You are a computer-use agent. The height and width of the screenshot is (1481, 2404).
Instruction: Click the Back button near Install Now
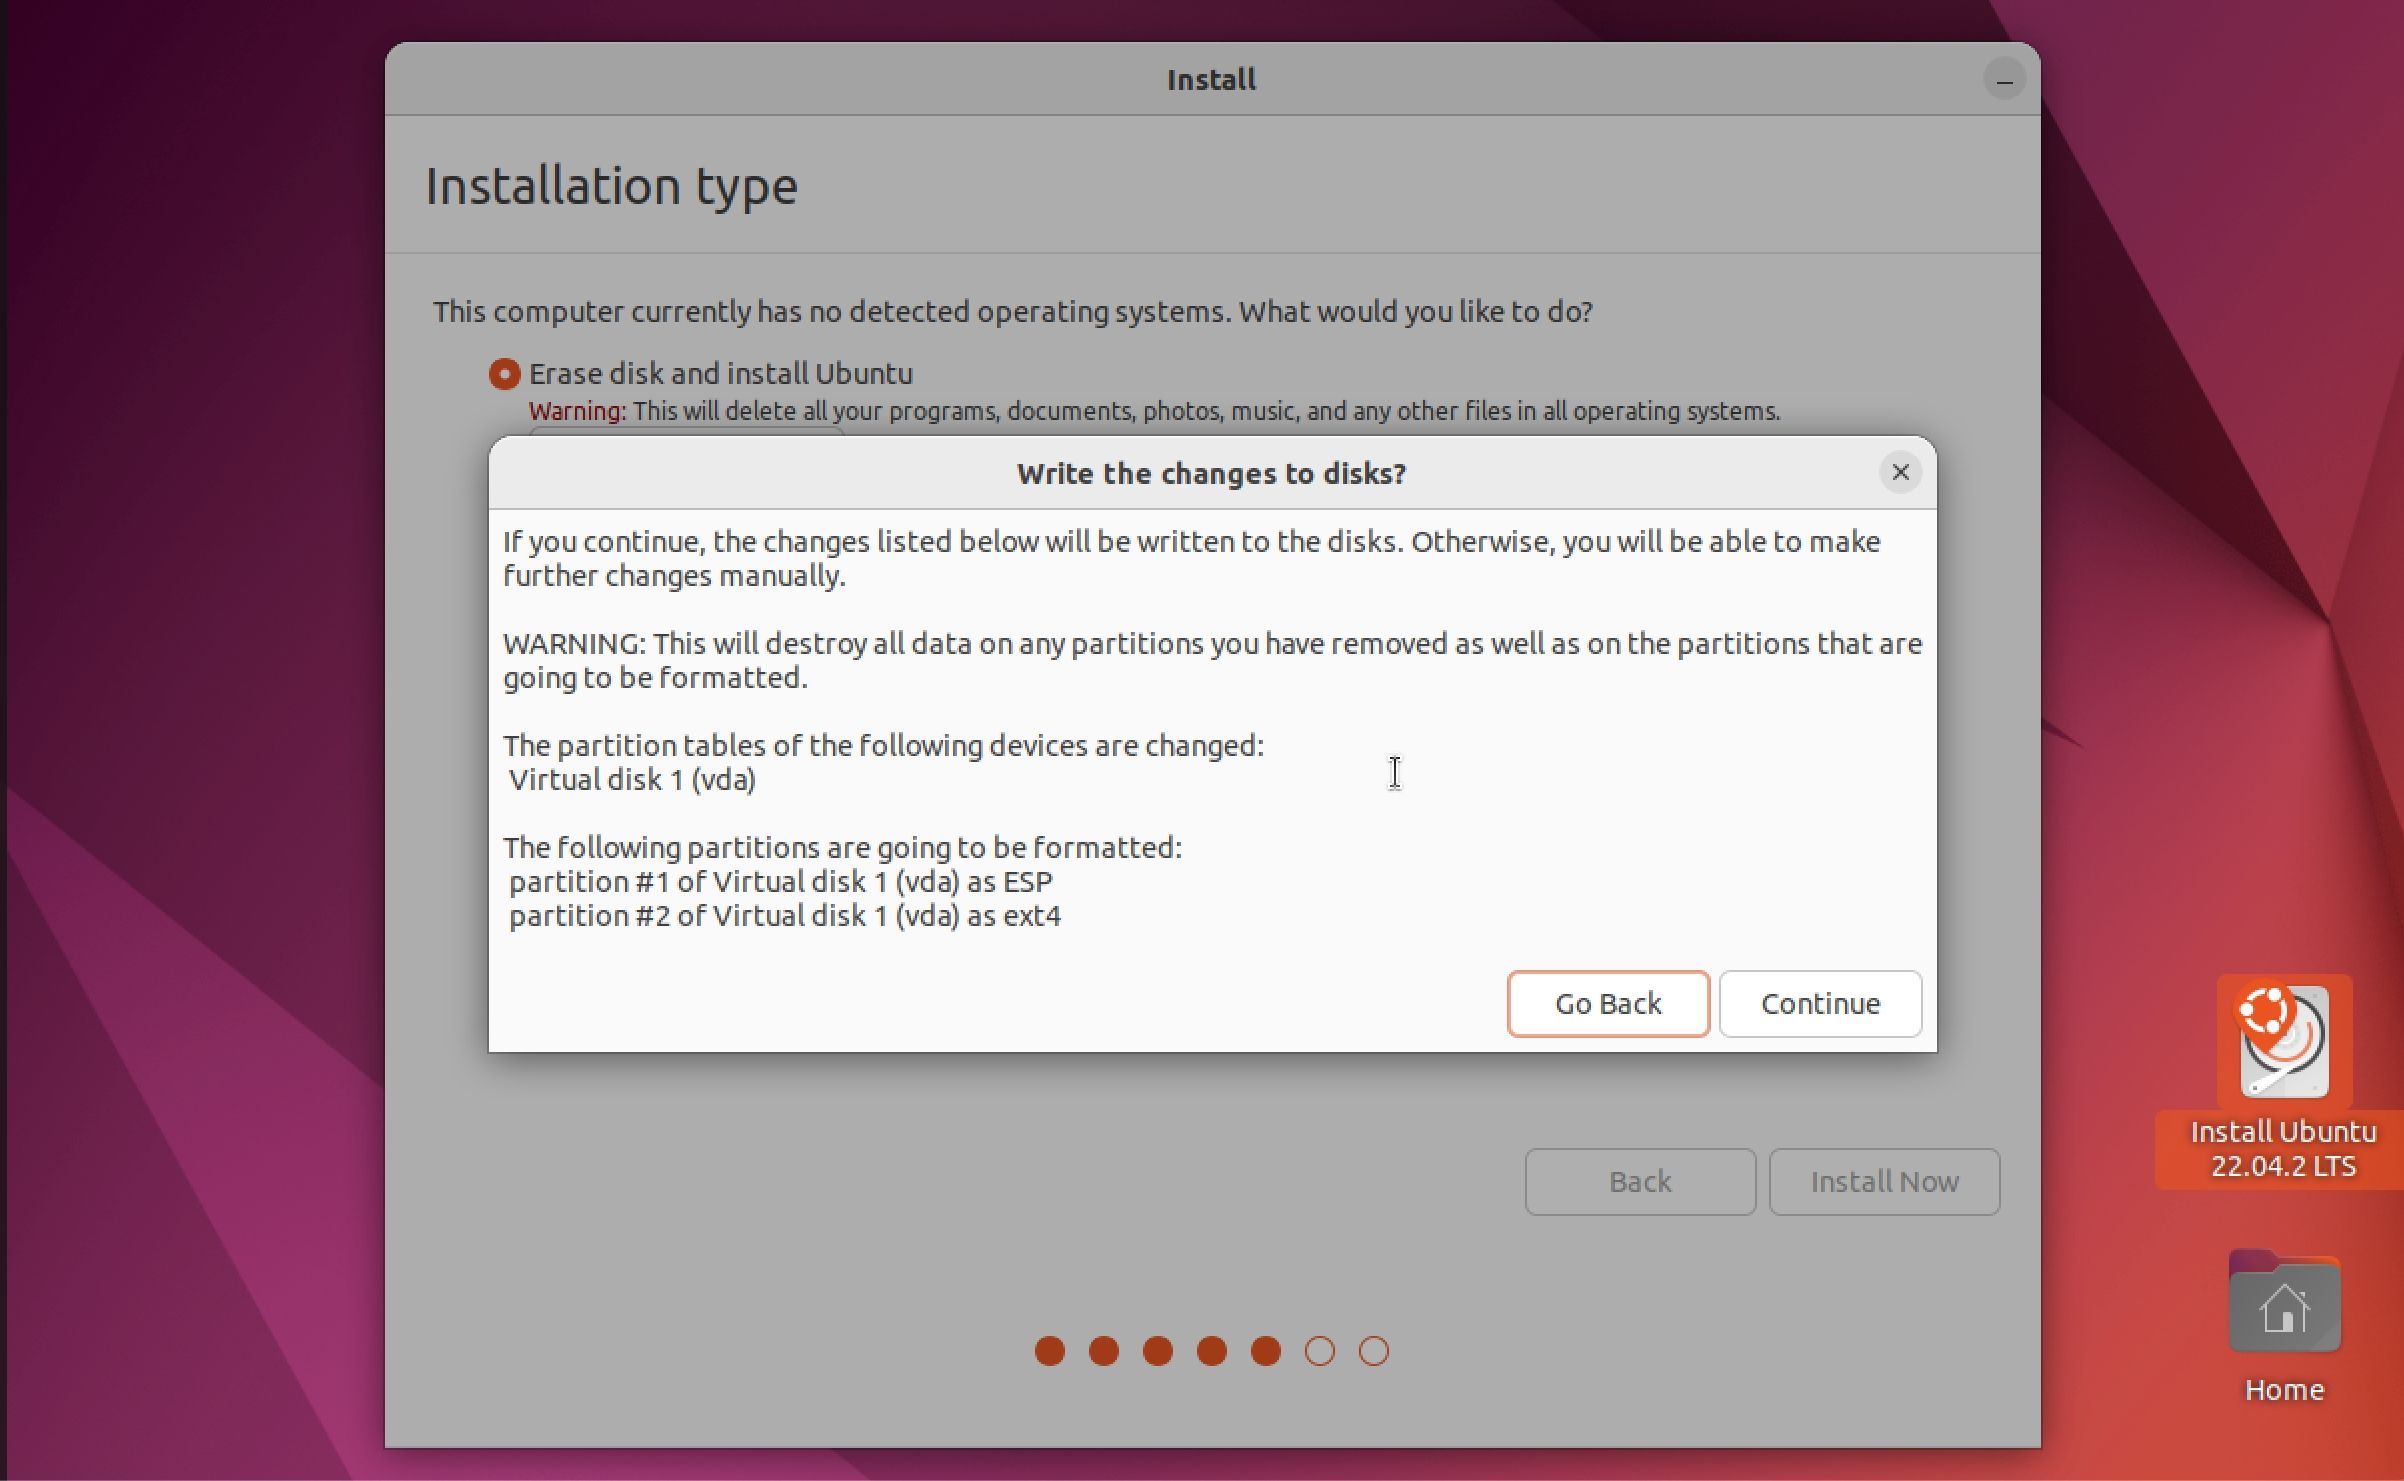click(1639, 1181)
